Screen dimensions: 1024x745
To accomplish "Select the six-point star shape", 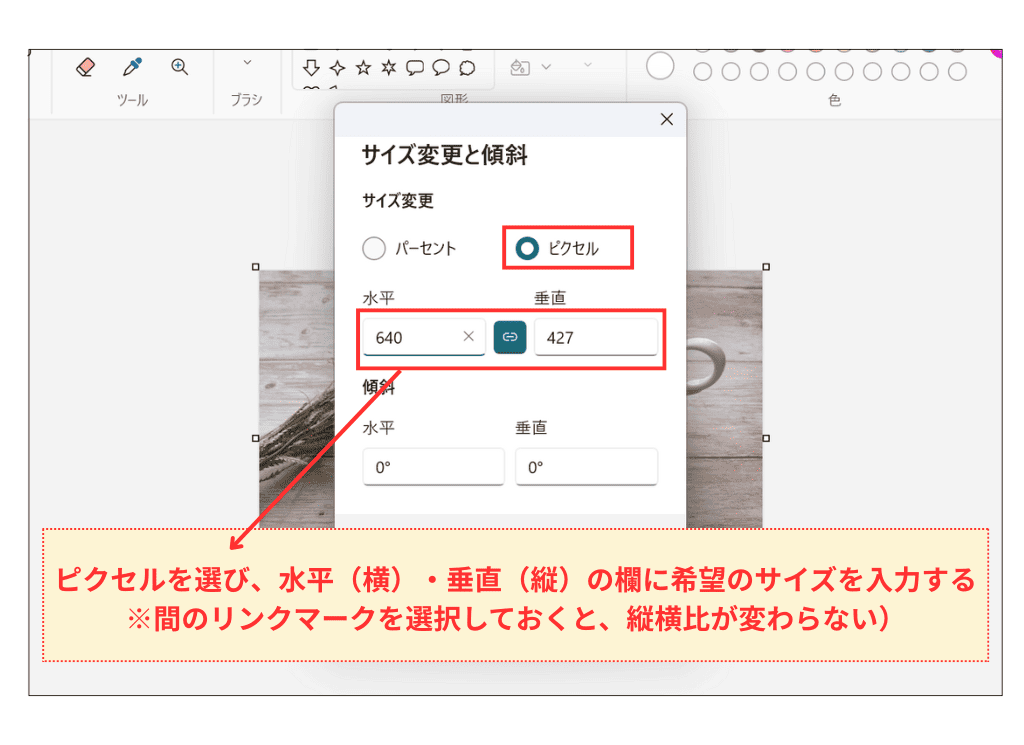I will [x=388, y=67].
